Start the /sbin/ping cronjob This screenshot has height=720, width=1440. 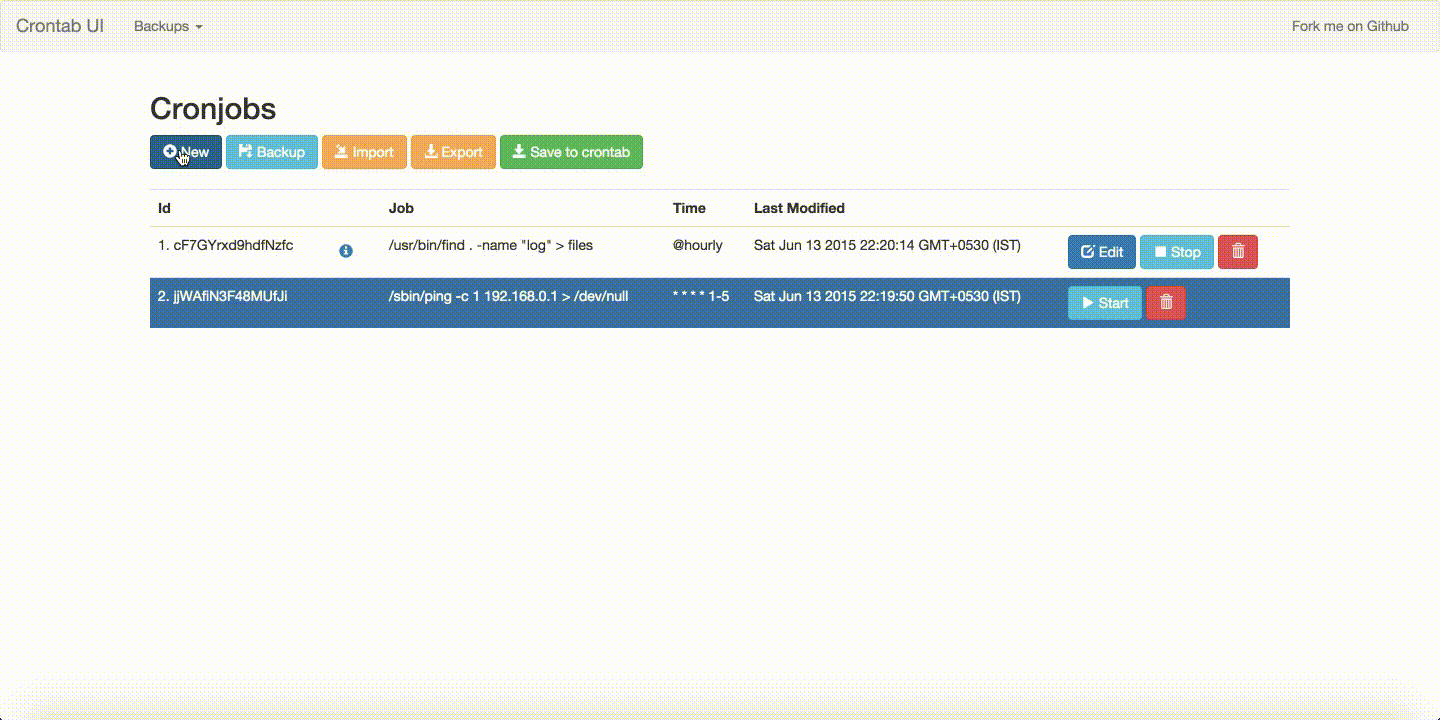[x=1105, y=303]
